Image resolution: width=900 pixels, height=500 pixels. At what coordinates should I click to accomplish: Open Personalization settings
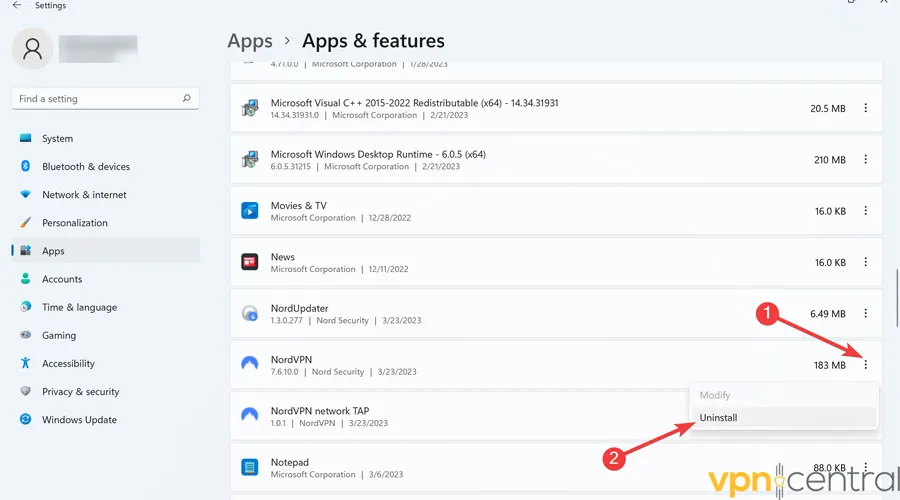pyautogui.click(x=106, y=223)
